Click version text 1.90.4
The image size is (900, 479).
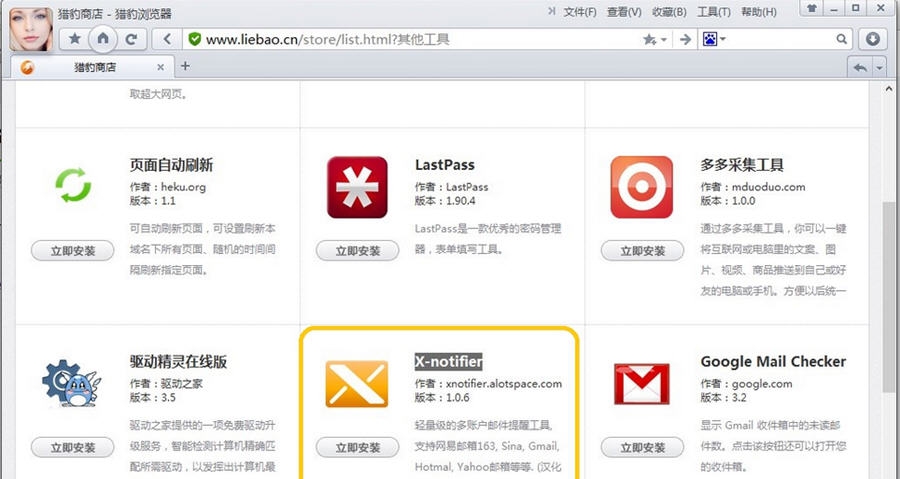click(x=460, y=201)
